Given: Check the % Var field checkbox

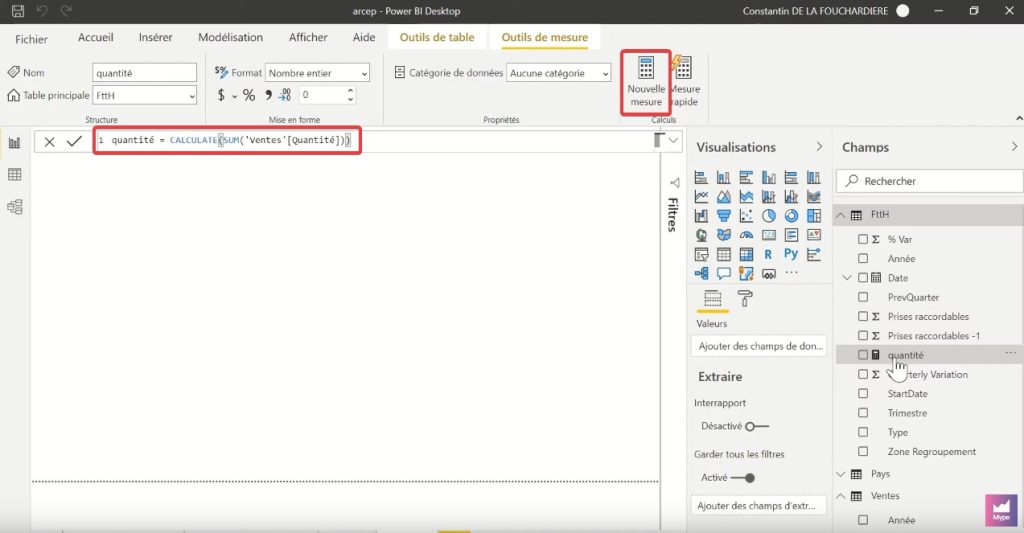Looking at the screenshot, I should tap(863, 239).
